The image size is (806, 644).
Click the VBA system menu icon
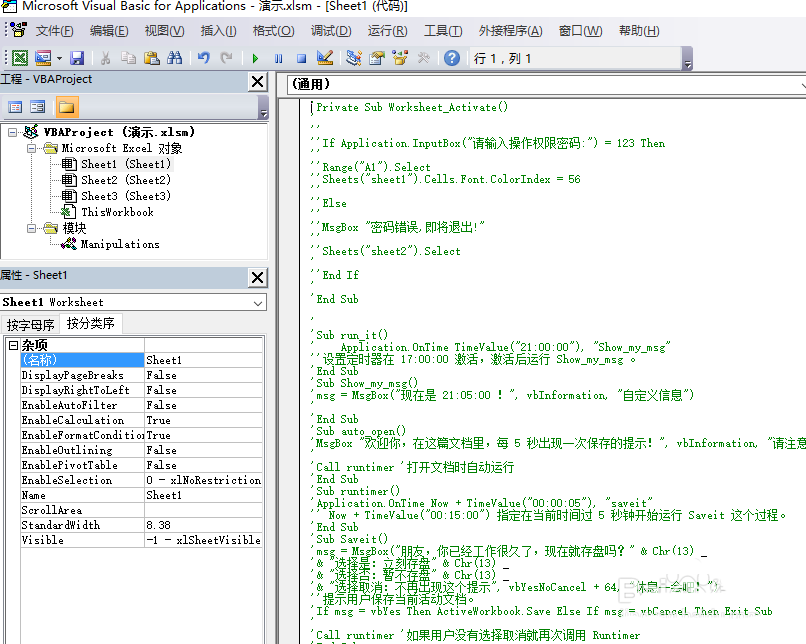(x=17, y=30)
